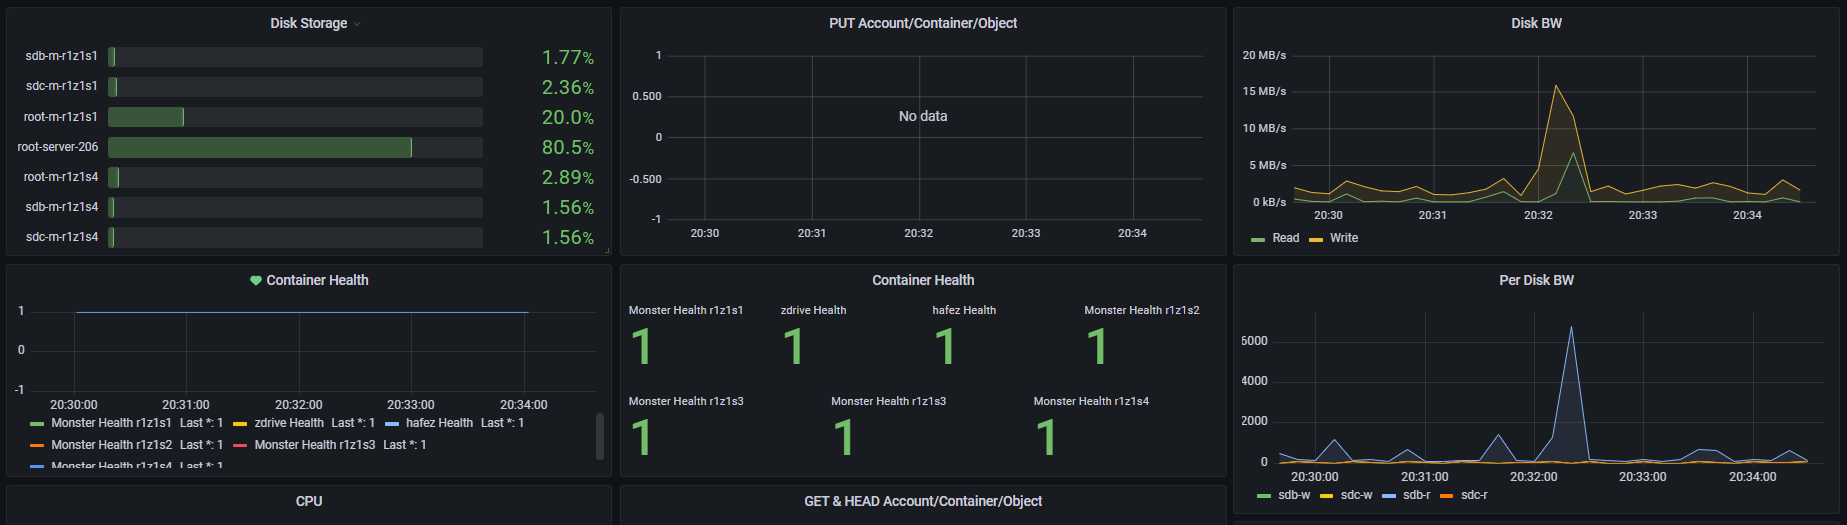Click the Write series color swatch
The image size is (1847, 525).
(1316, 239)
